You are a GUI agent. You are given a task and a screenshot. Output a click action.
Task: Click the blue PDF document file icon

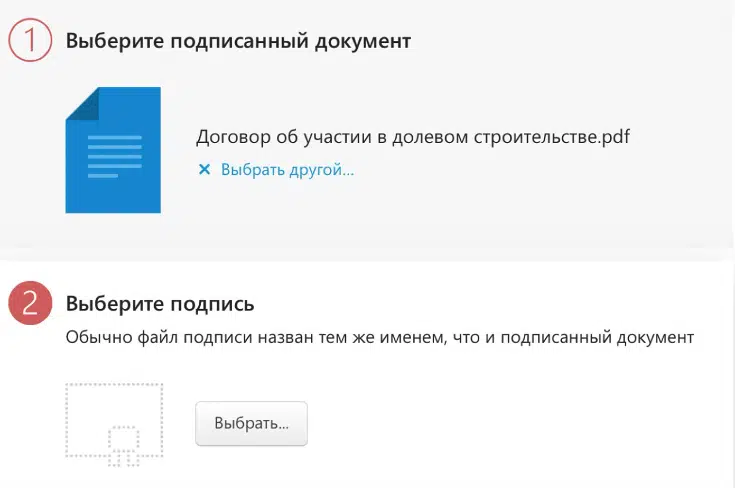point(113,150)
